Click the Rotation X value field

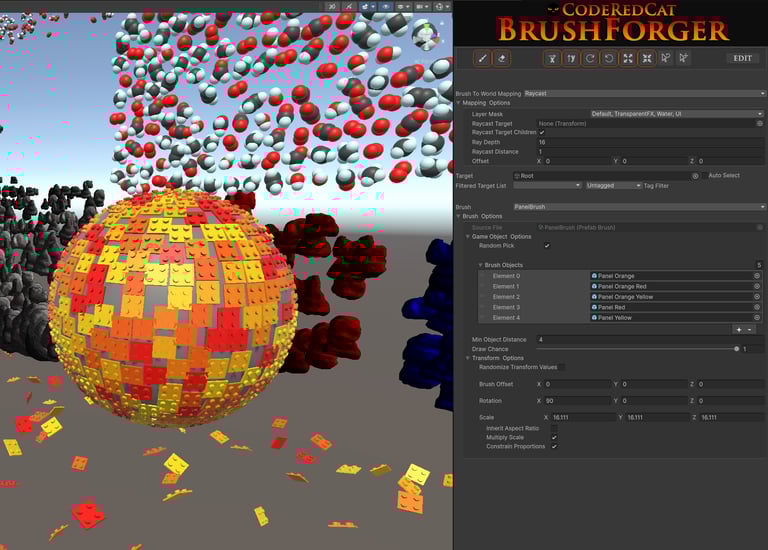[577, 401]
